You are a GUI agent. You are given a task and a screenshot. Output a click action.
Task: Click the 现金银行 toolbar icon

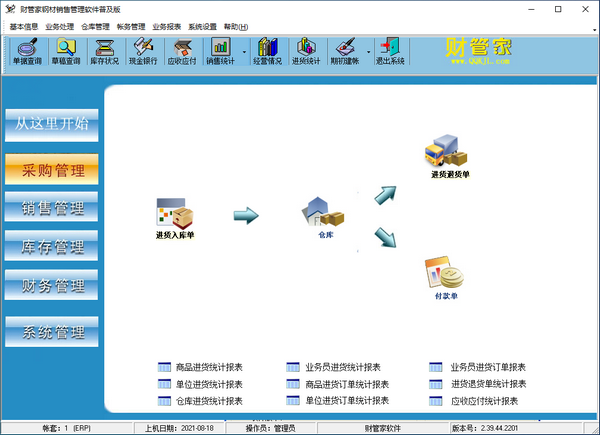coord(143,50)
